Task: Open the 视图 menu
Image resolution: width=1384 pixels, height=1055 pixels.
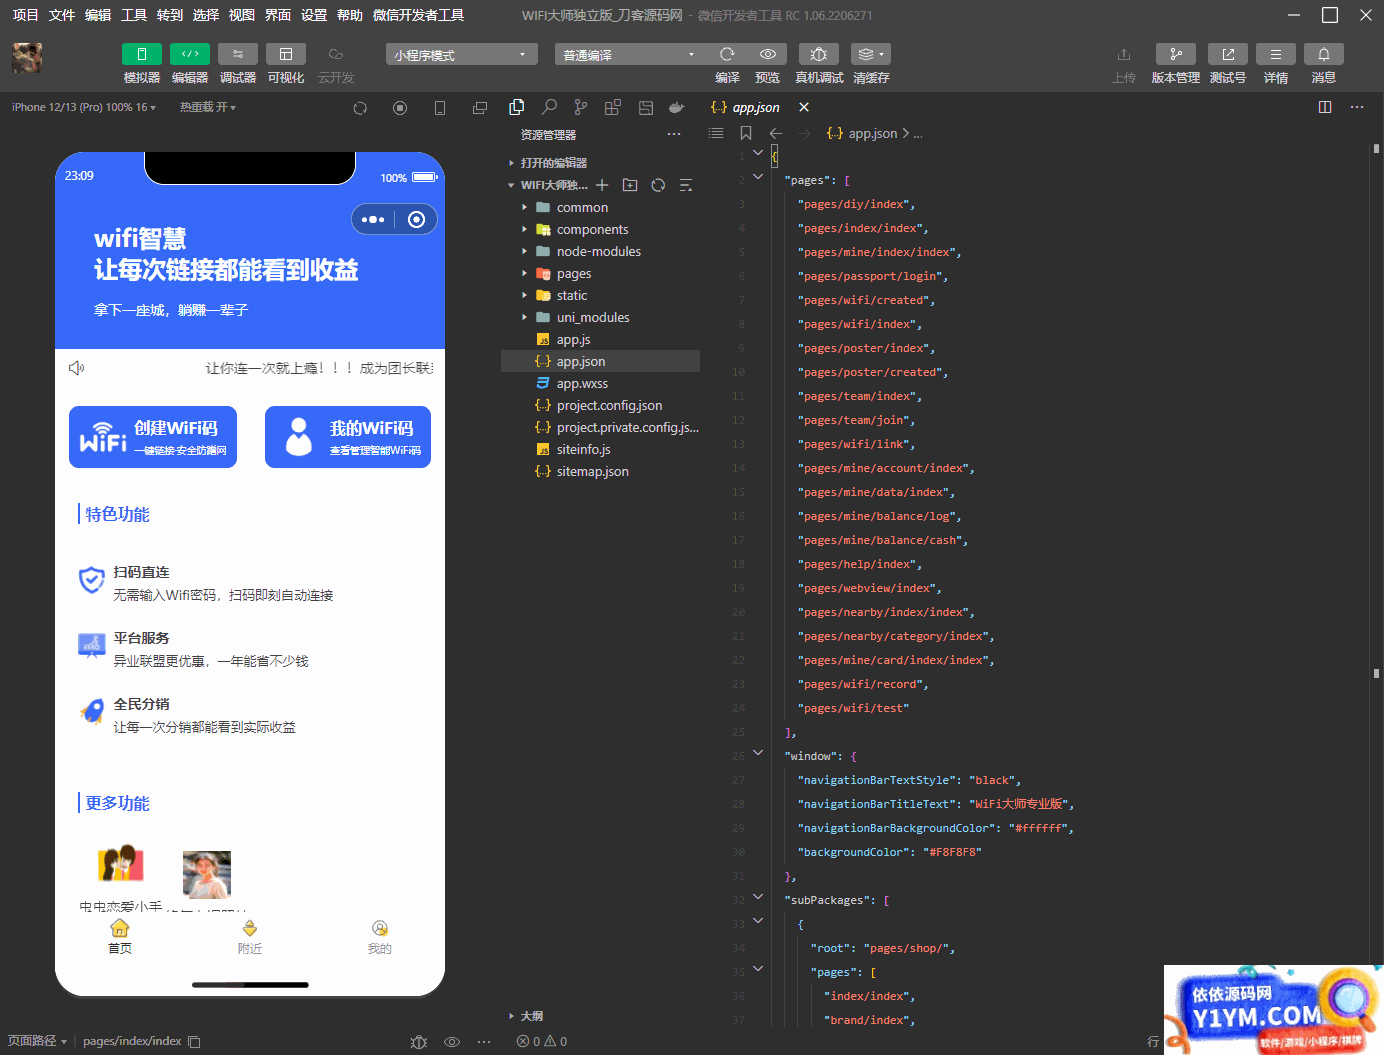Action: (x=241, y=15)
